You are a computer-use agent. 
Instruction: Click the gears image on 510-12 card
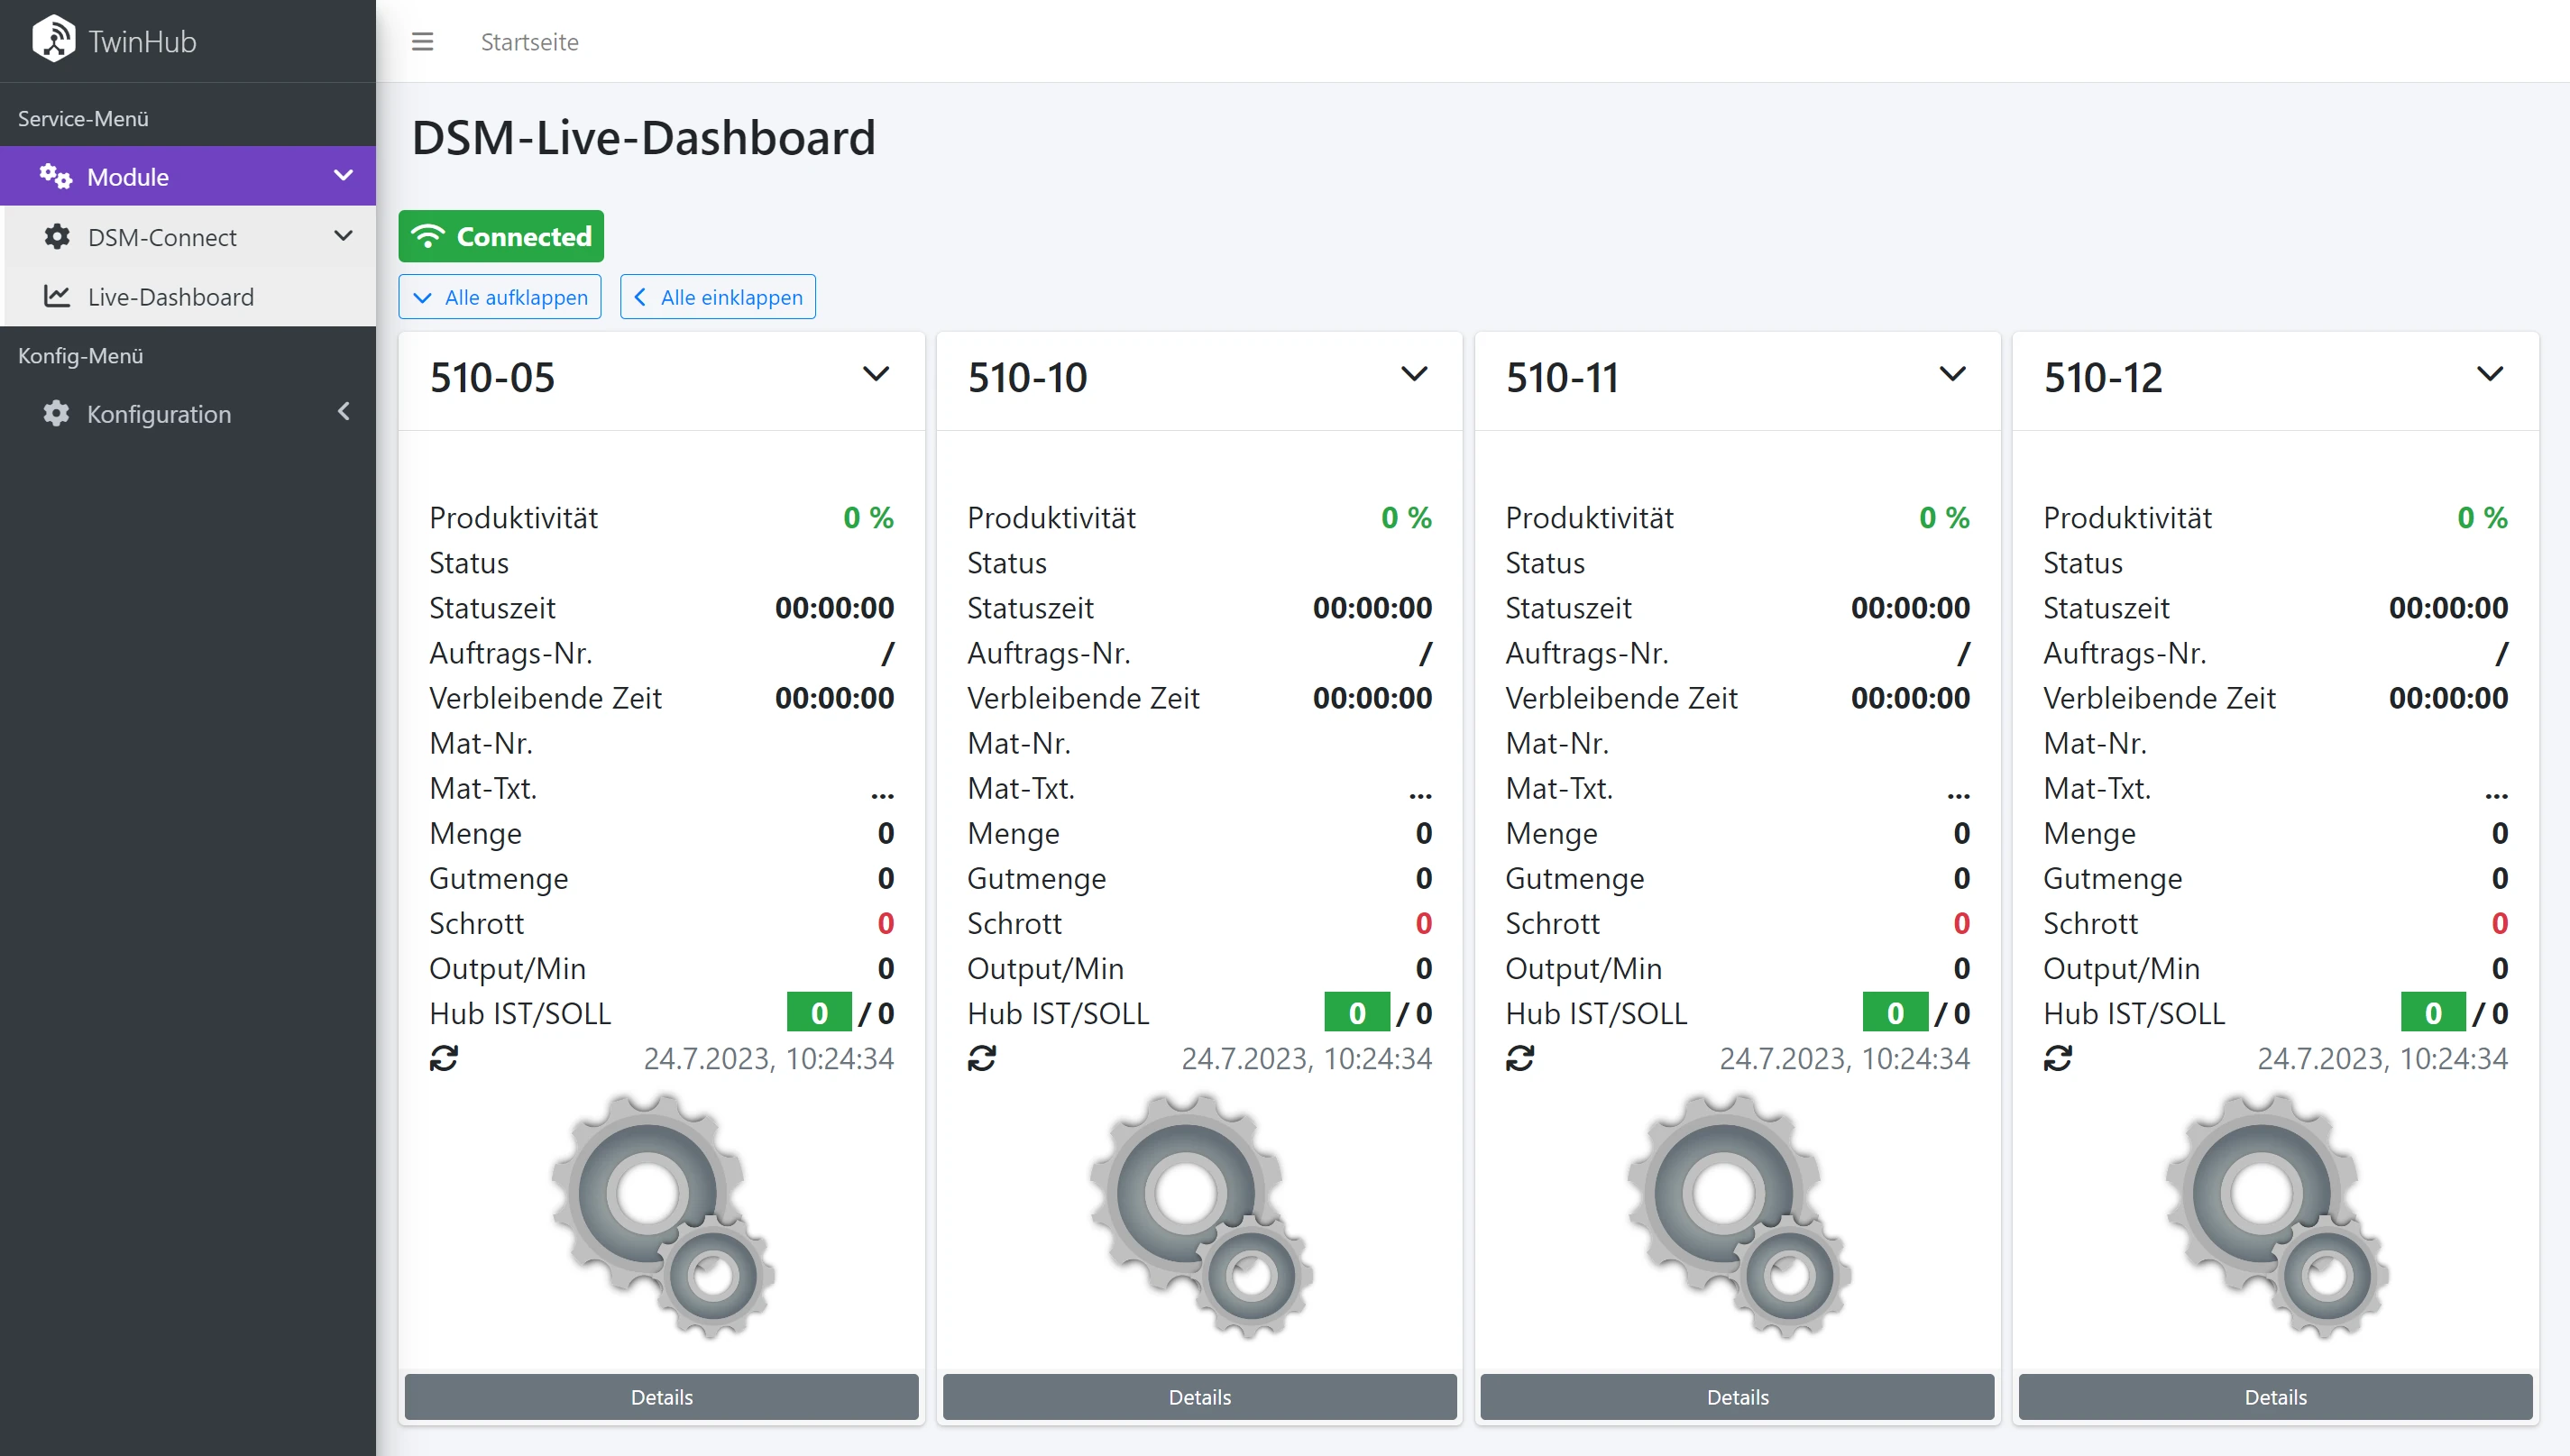point(2276,1215)
